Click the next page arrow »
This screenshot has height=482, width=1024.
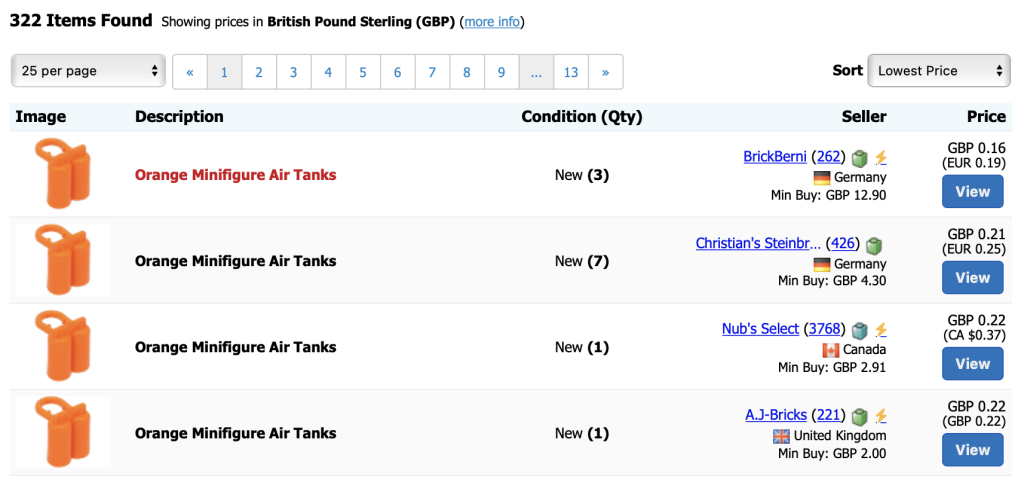pos(605,72)
